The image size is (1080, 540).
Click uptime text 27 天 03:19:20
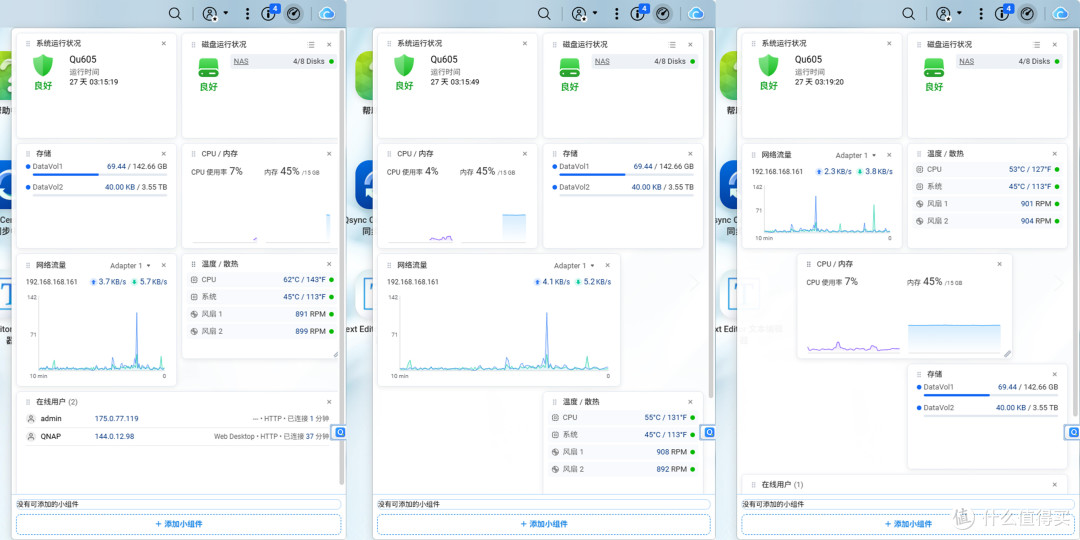821,81
